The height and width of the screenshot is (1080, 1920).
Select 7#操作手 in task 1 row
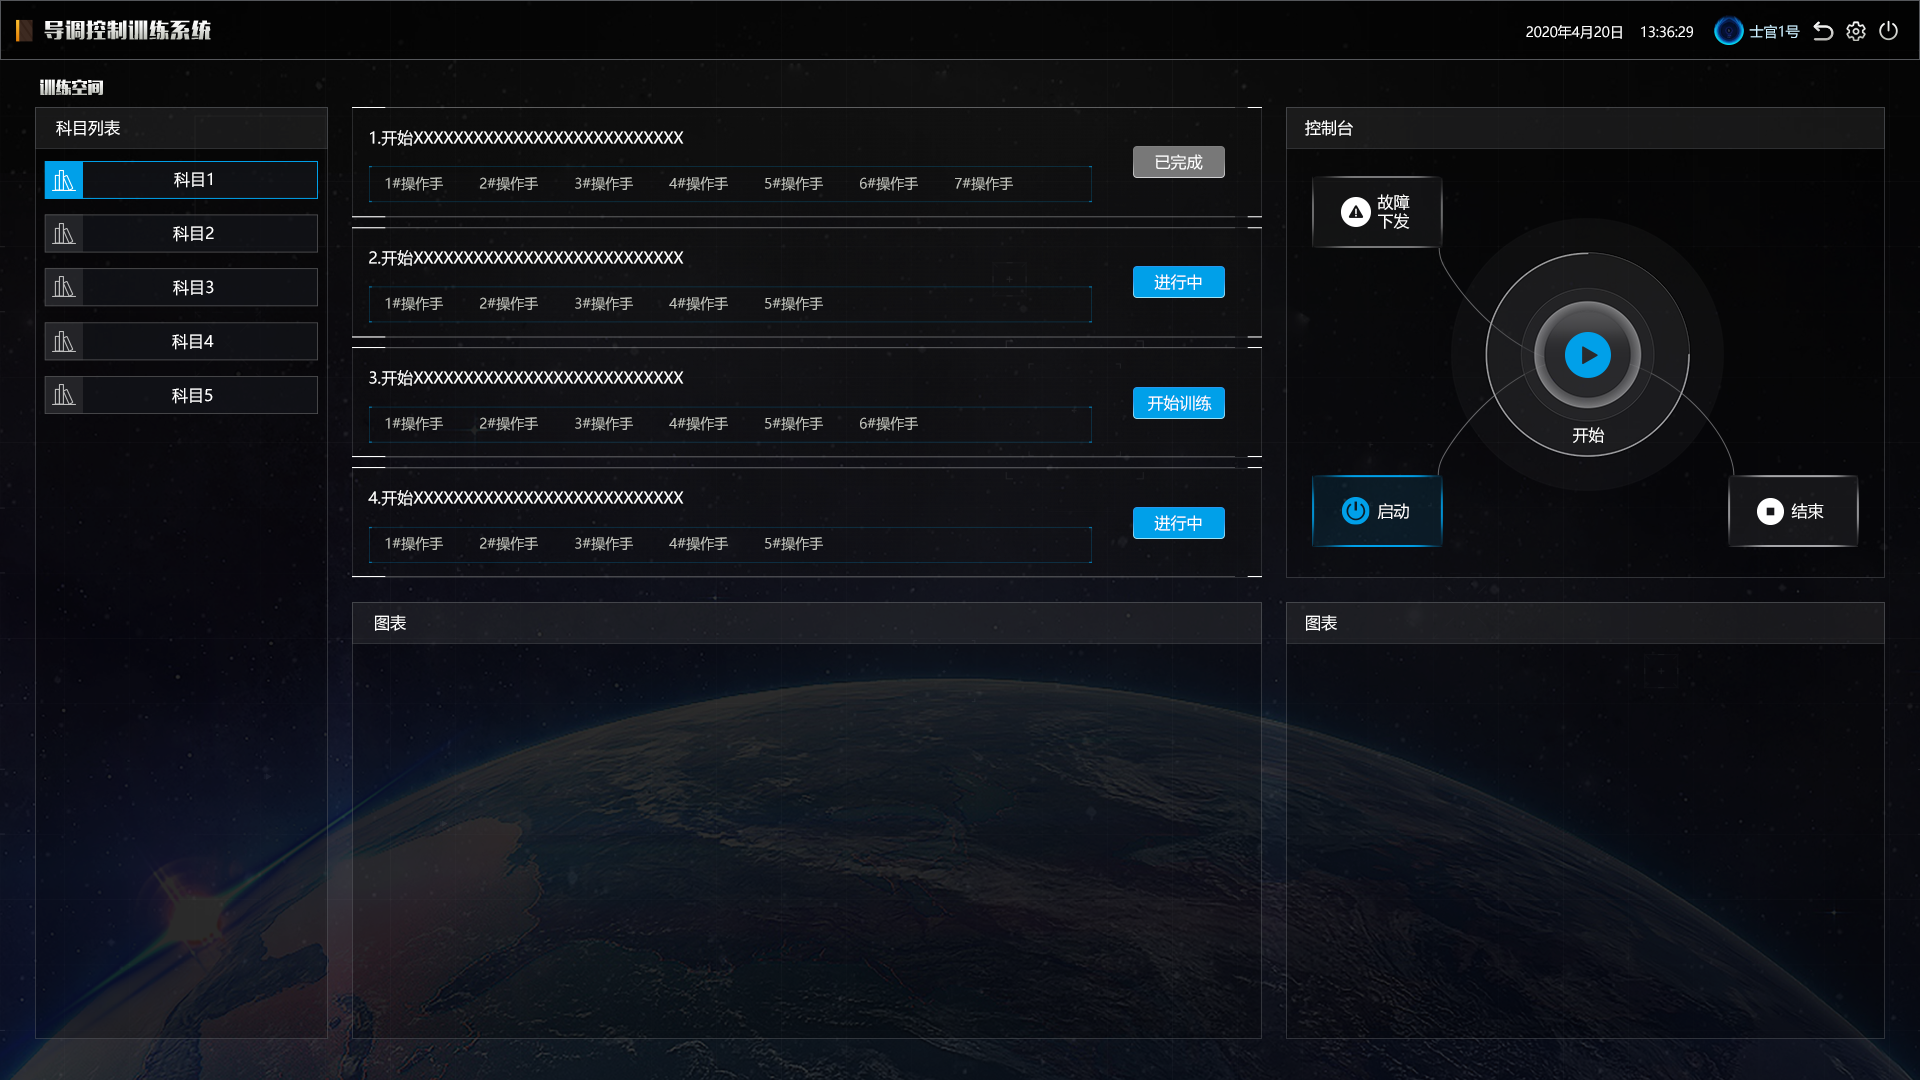pyautogui.click(x=983, y=184)
